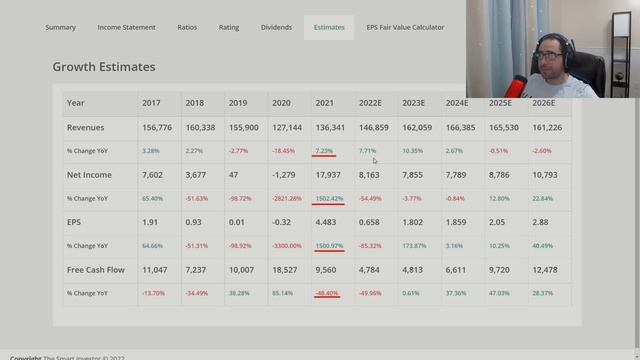The width and height of the screenshot is (640, 360).
Task: Click the 2020 column header
Action: (x=281, y=103)
